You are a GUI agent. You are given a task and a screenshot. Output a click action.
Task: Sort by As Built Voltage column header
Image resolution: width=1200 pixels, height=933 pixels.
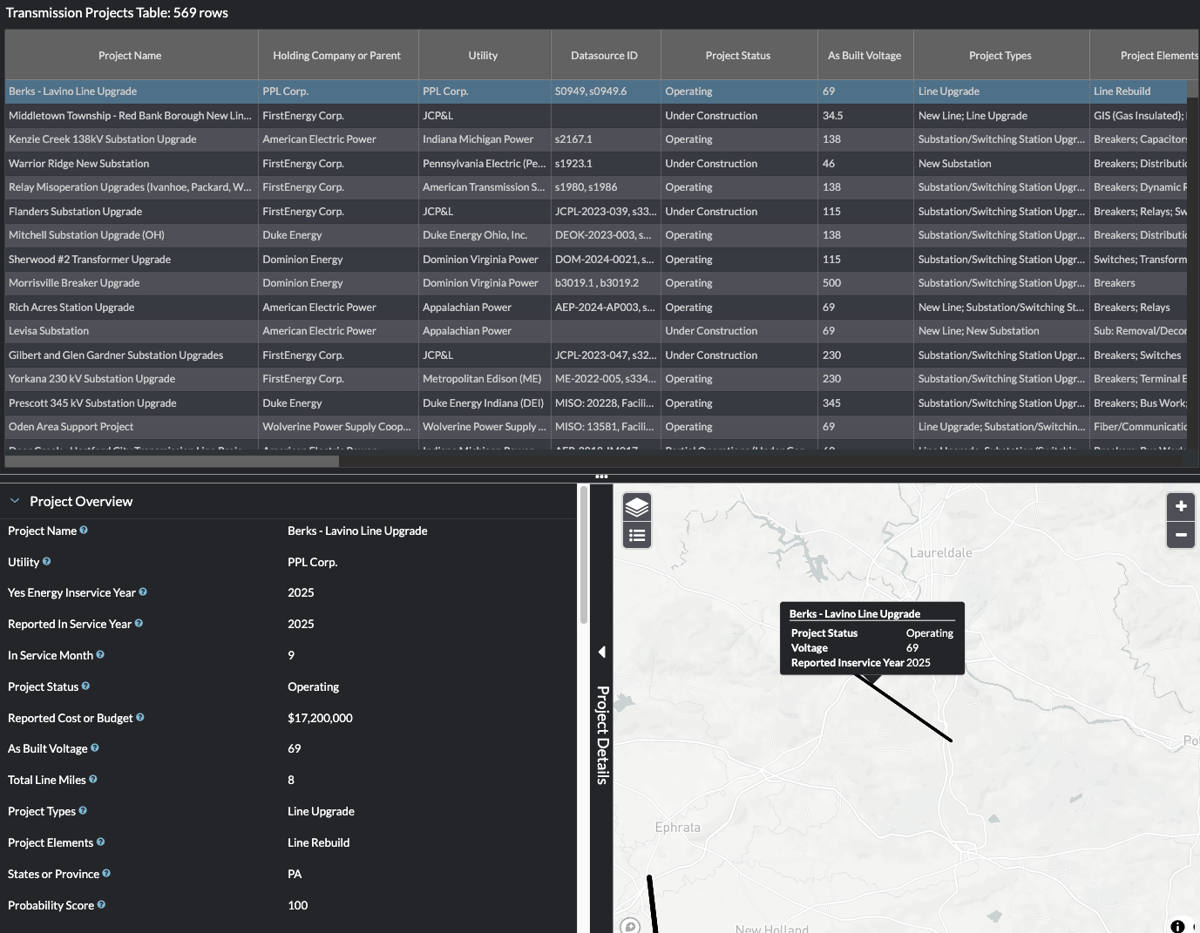click(x=865, y=55)
